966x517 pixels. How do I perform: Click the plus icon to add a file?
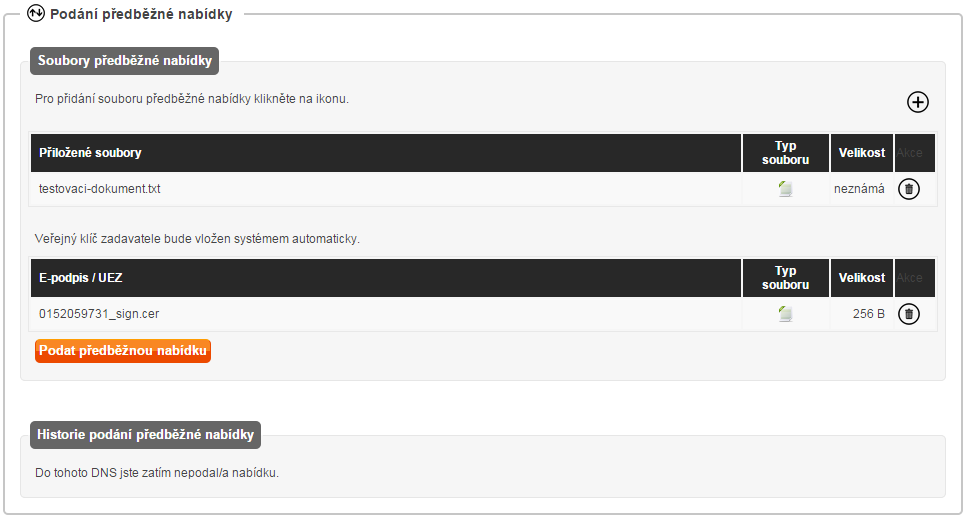[918, 102]
